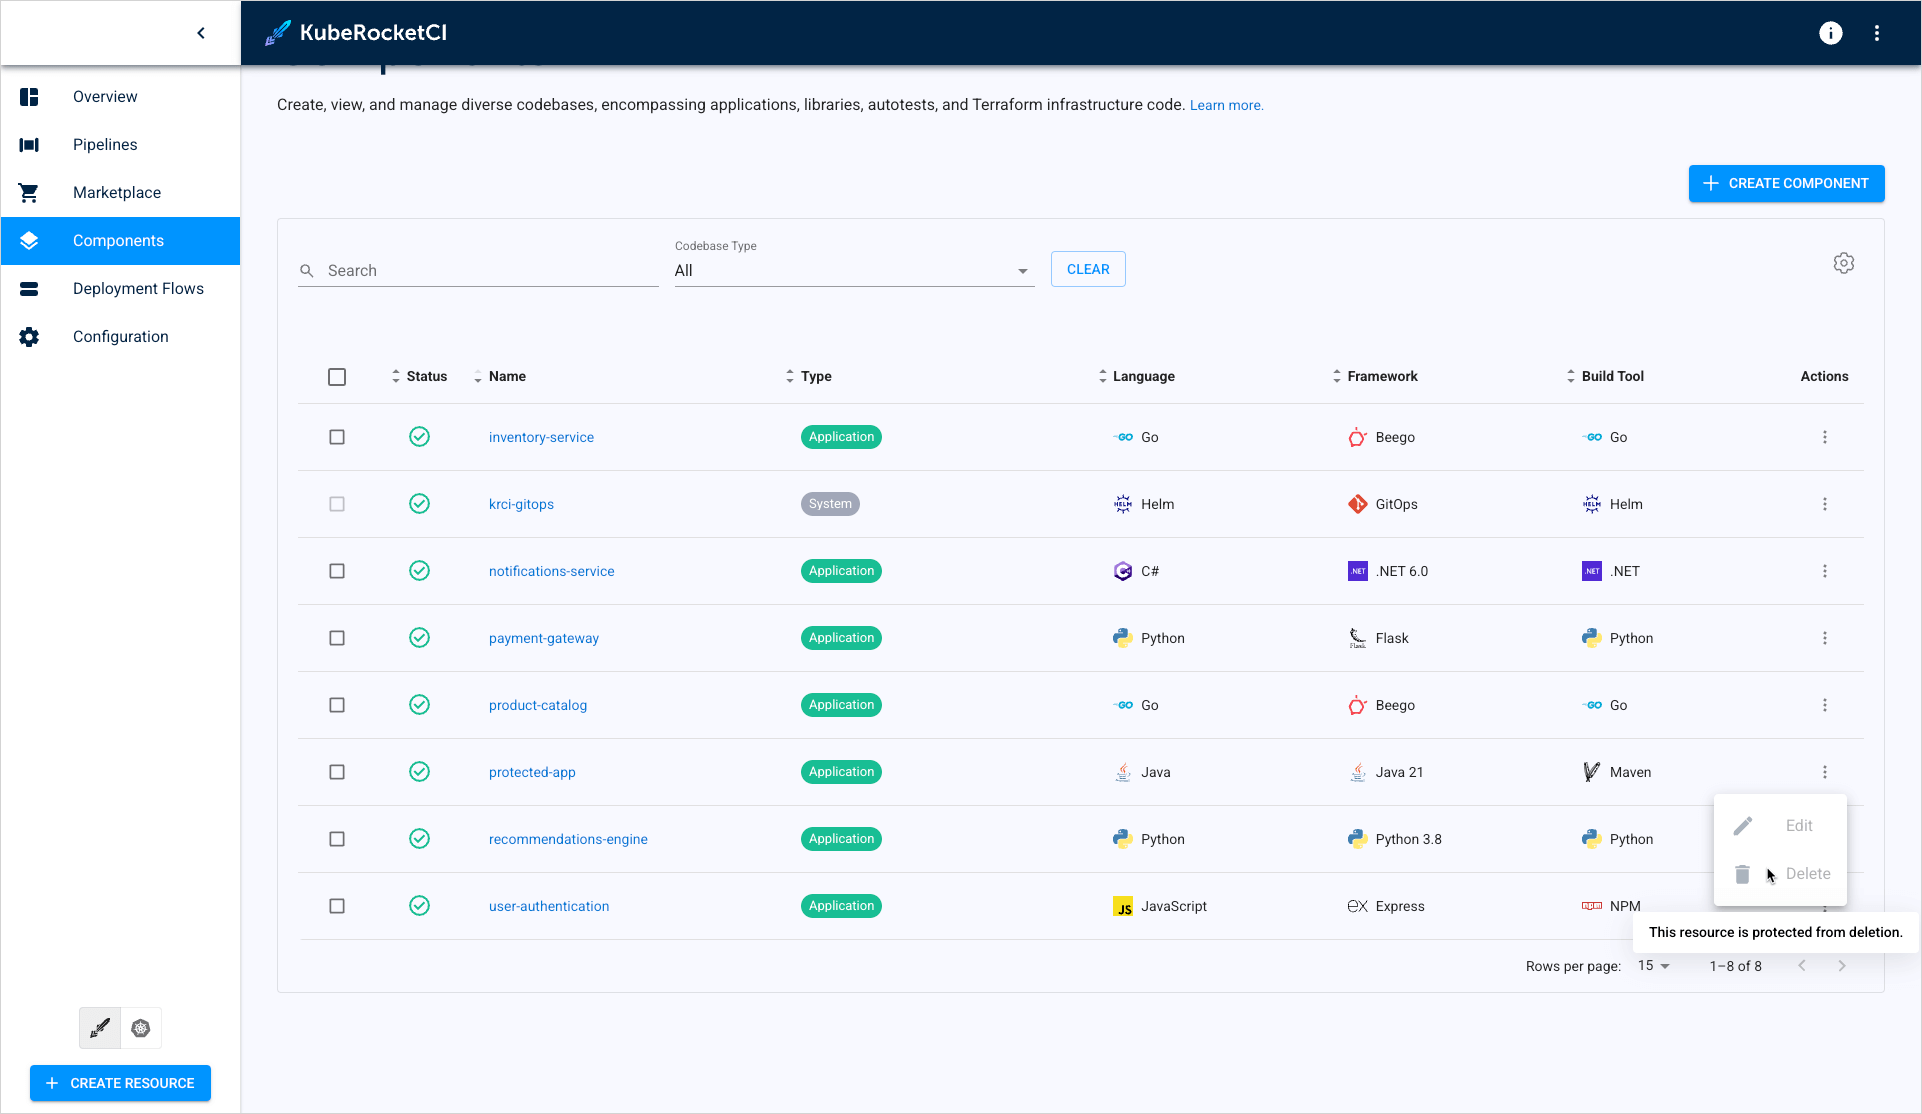This screenshot has height=1114, width=1922.
Task: Click the Kubernetes wheel icon in the sidebar
Action: click(141, 1028)
